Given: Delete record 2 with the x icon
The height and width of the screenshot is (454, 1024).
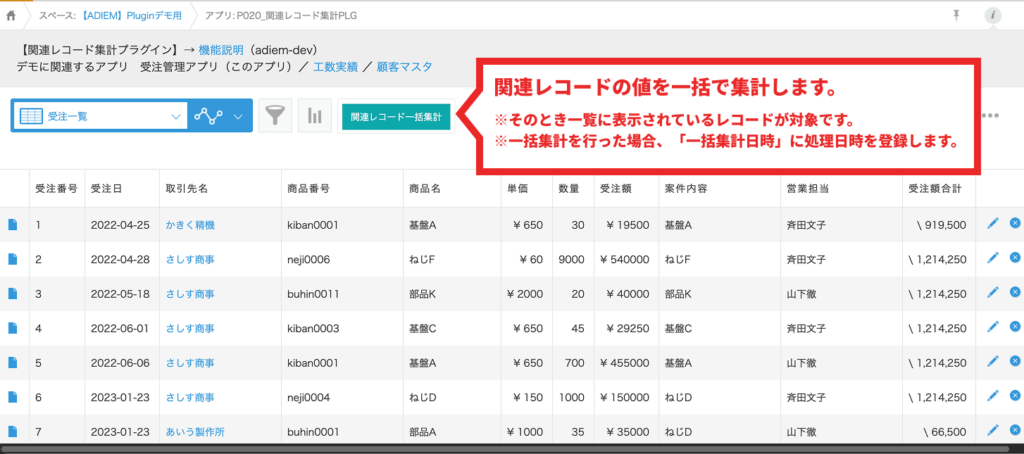Looking at the screenshot, I should pyautogui.click(x=1015, y=258).
